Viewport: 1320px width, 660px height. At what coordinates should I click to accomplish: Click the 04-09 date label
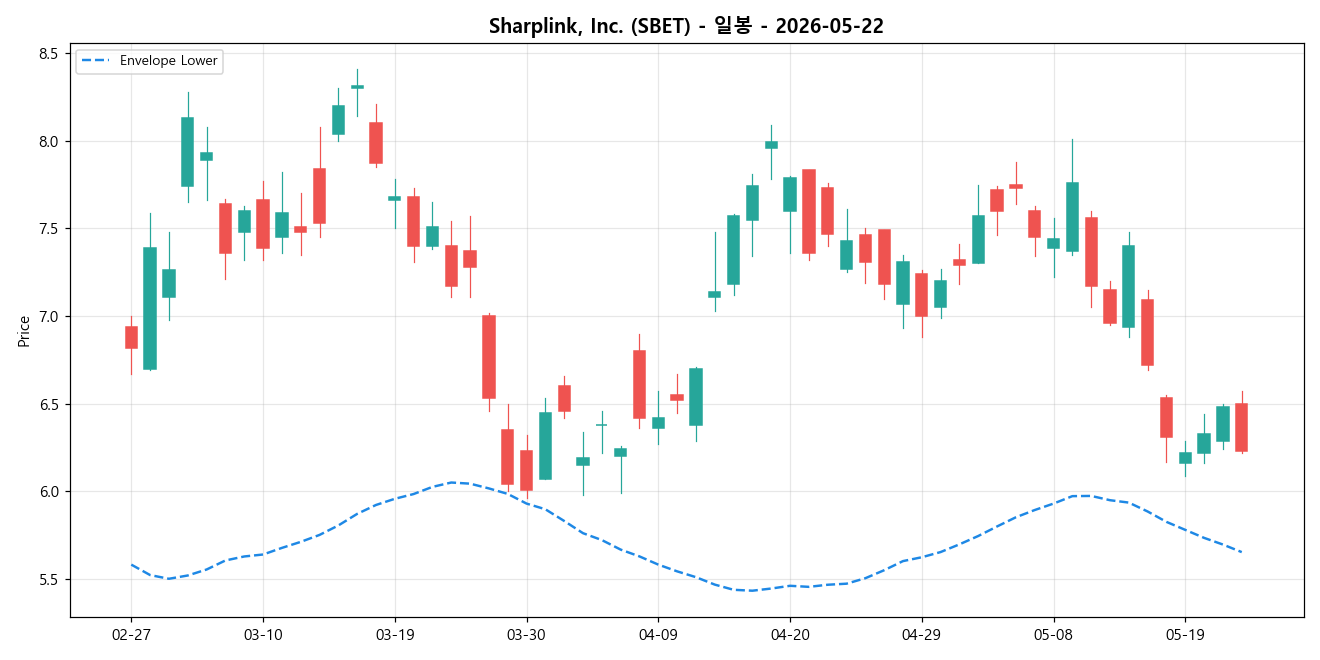658,634
